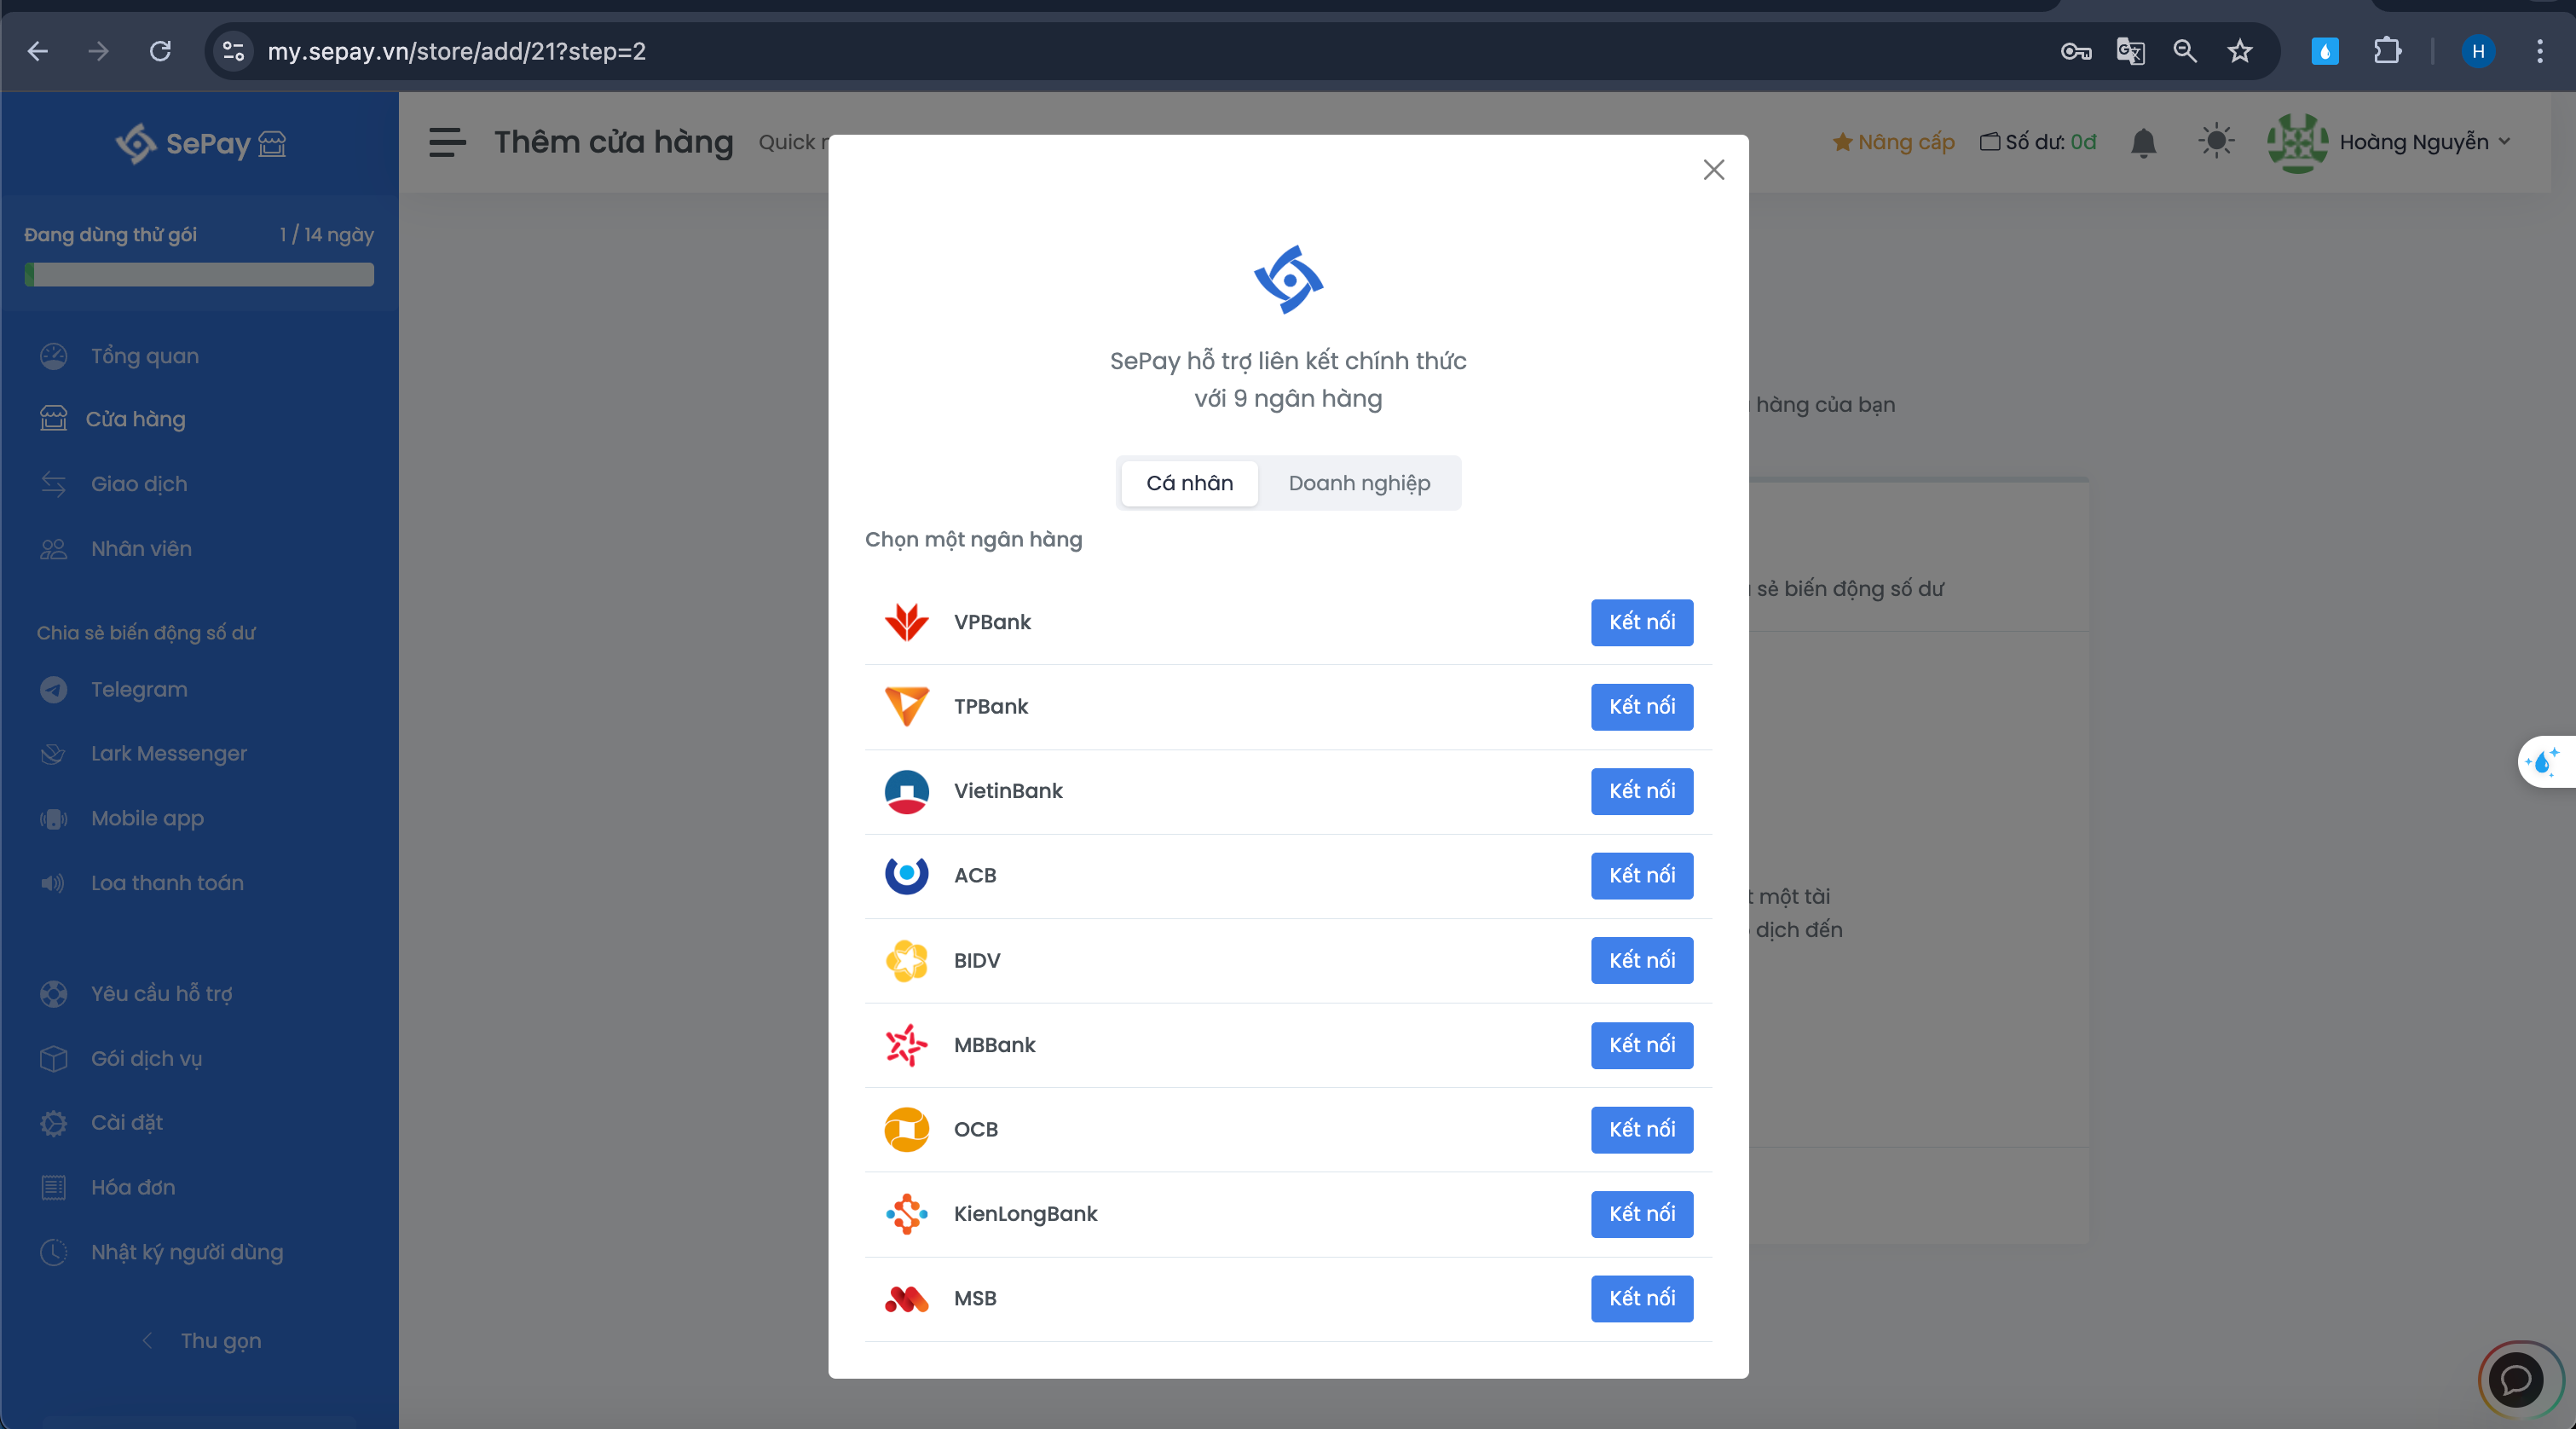Go forward in browser
Viewport: 2576px width, 1429px height.
[98, 51]
